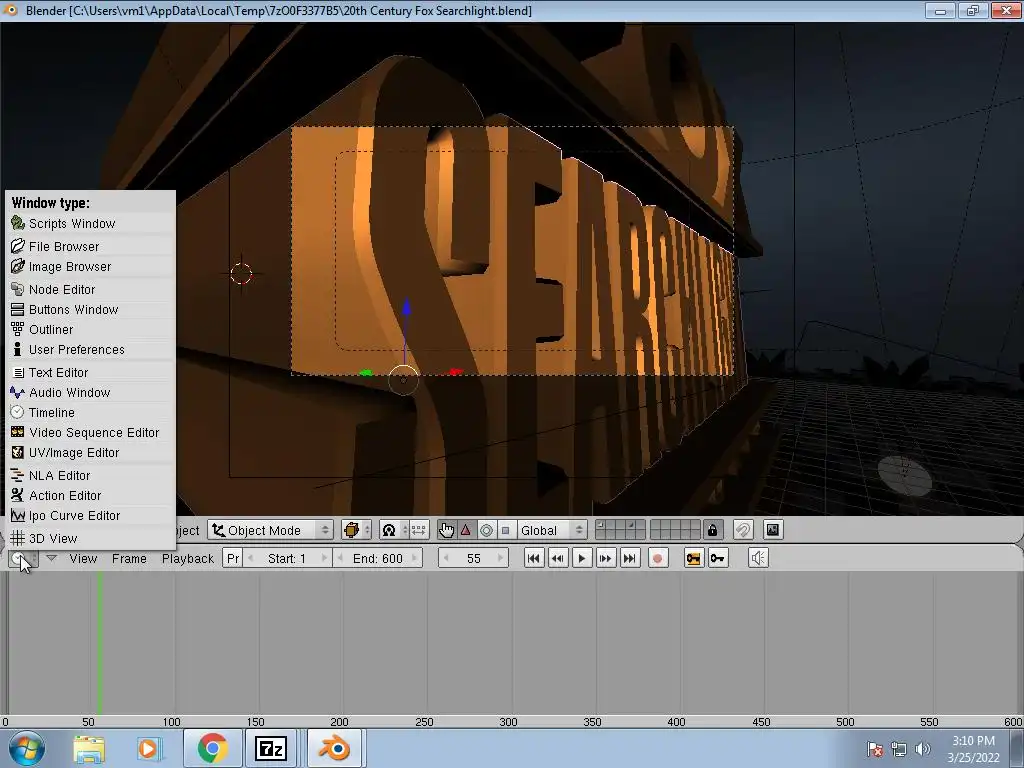Image resolution: width=1024 pixels, height=768 pixels.
Task: Enable the scale manipulator square icon
Action: (x=505, y=530)
